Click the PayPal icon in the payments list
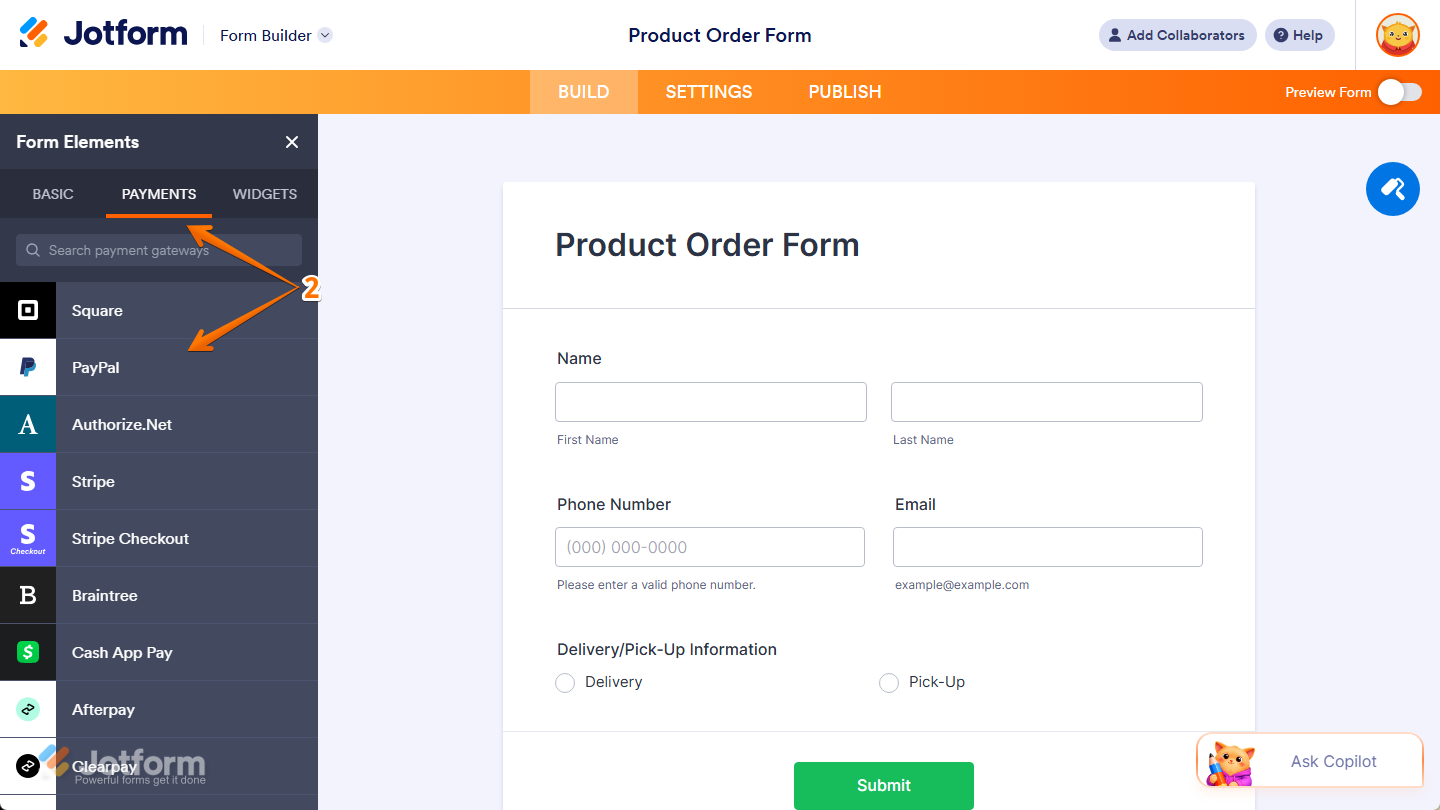 pyautogui.click(x=27, y=367)
